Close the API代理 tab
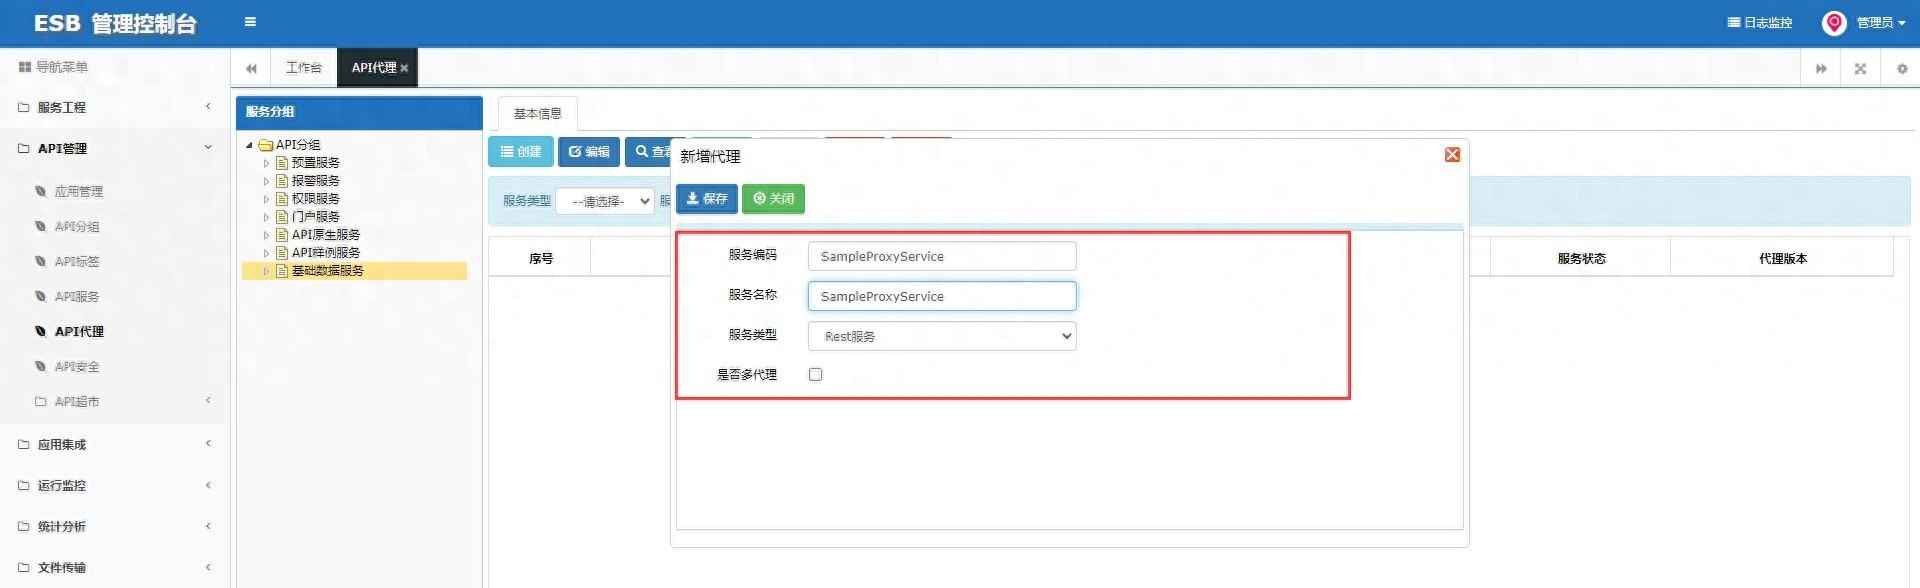The height and width of the screenshot is (588, 1920). tap(404, 68)
